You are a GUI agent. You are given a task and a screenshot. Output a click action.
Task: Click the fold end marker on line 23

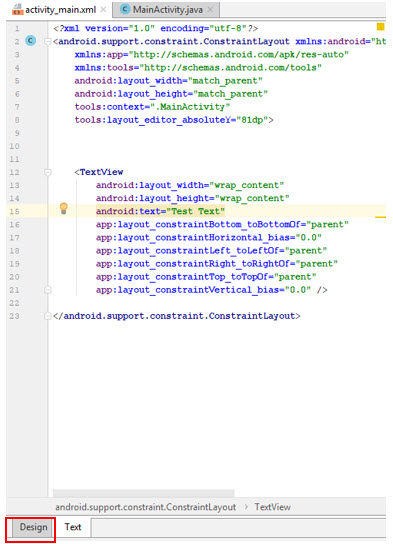pos(48,316)
